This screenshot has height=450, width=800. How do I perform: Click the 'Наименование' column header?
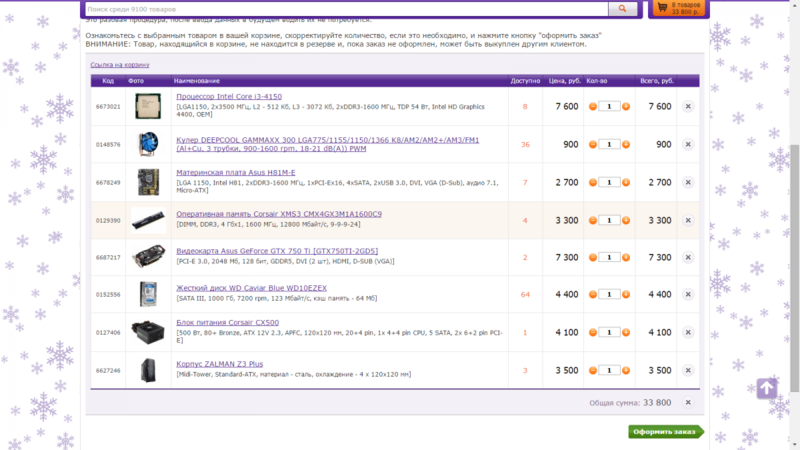click(195, 80)
